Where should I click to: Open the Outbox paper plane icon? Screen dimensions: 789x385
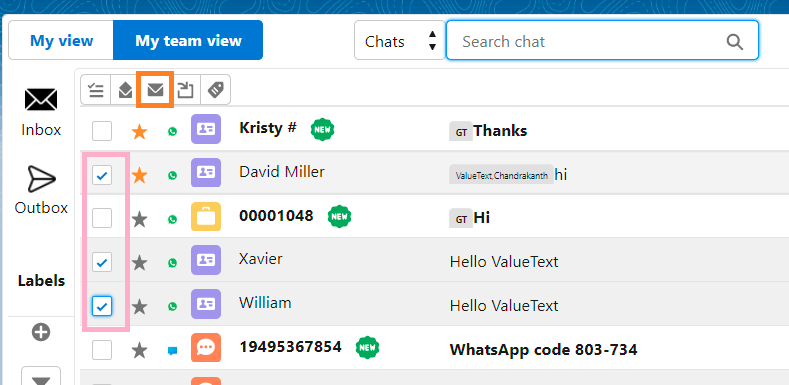tap(41, 179)
